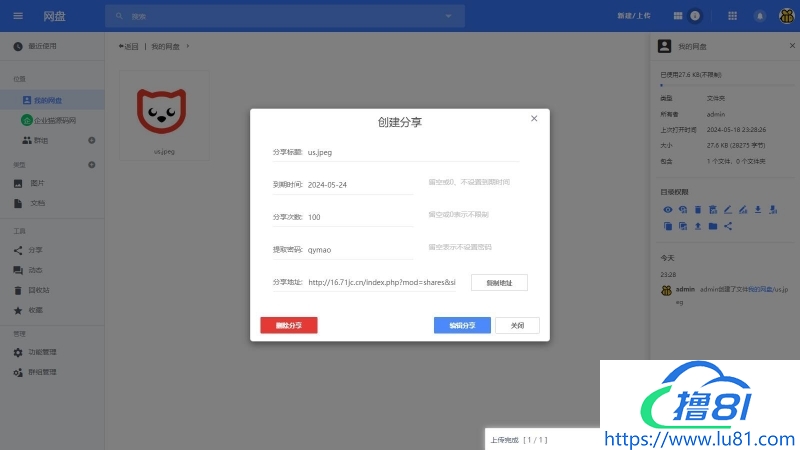Viewport: 800px width, 450px height.
Task: Open the hamburger menu icon at top left
Action: (x=18, y=16)
